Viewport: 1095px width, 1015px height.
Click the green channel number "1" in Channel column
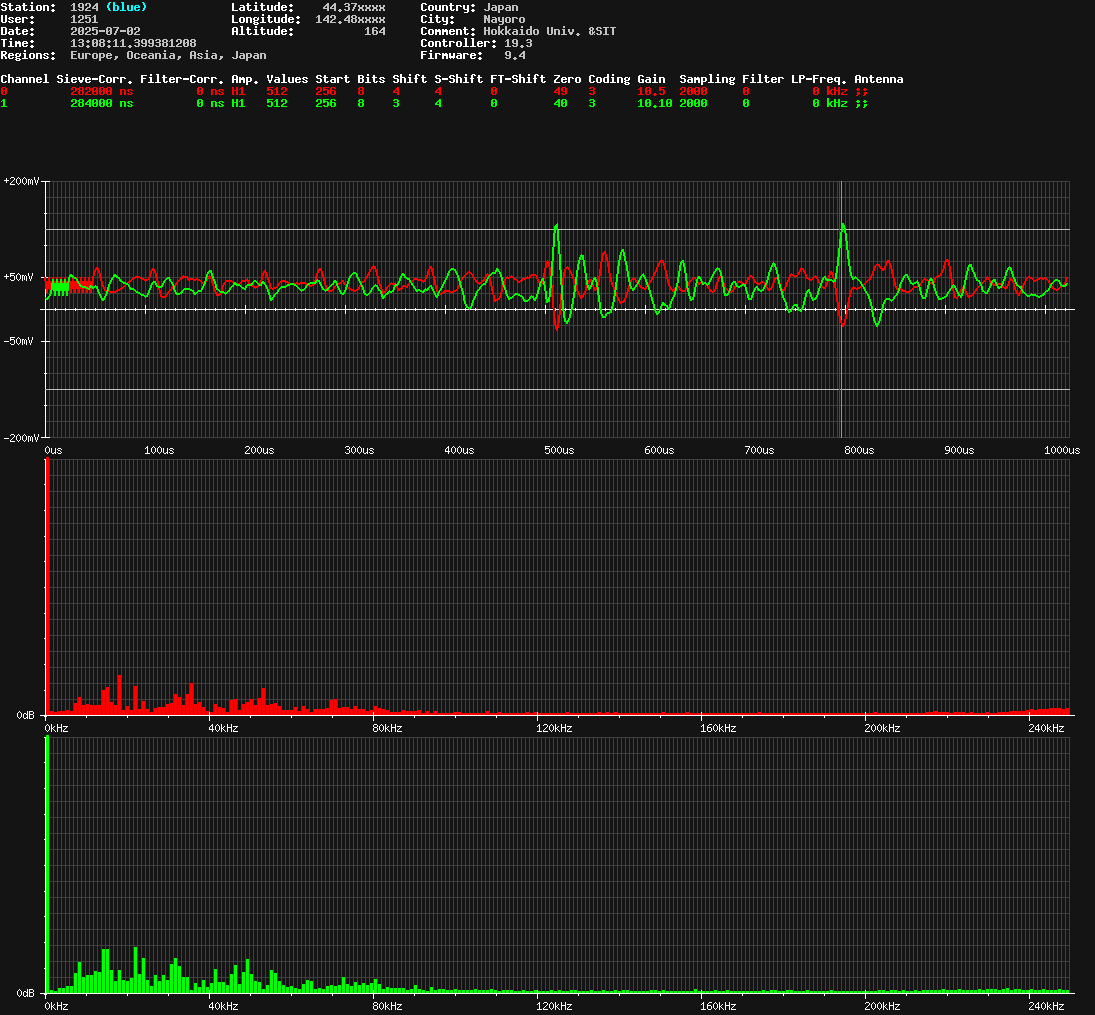coord(3,103)
